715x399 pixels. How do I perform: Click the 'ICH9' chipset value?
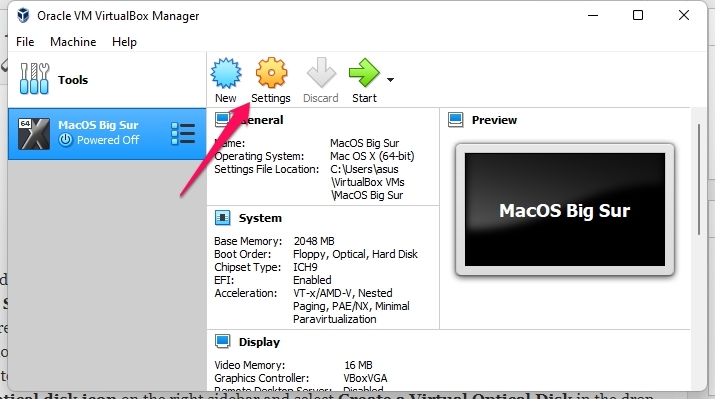305,267
